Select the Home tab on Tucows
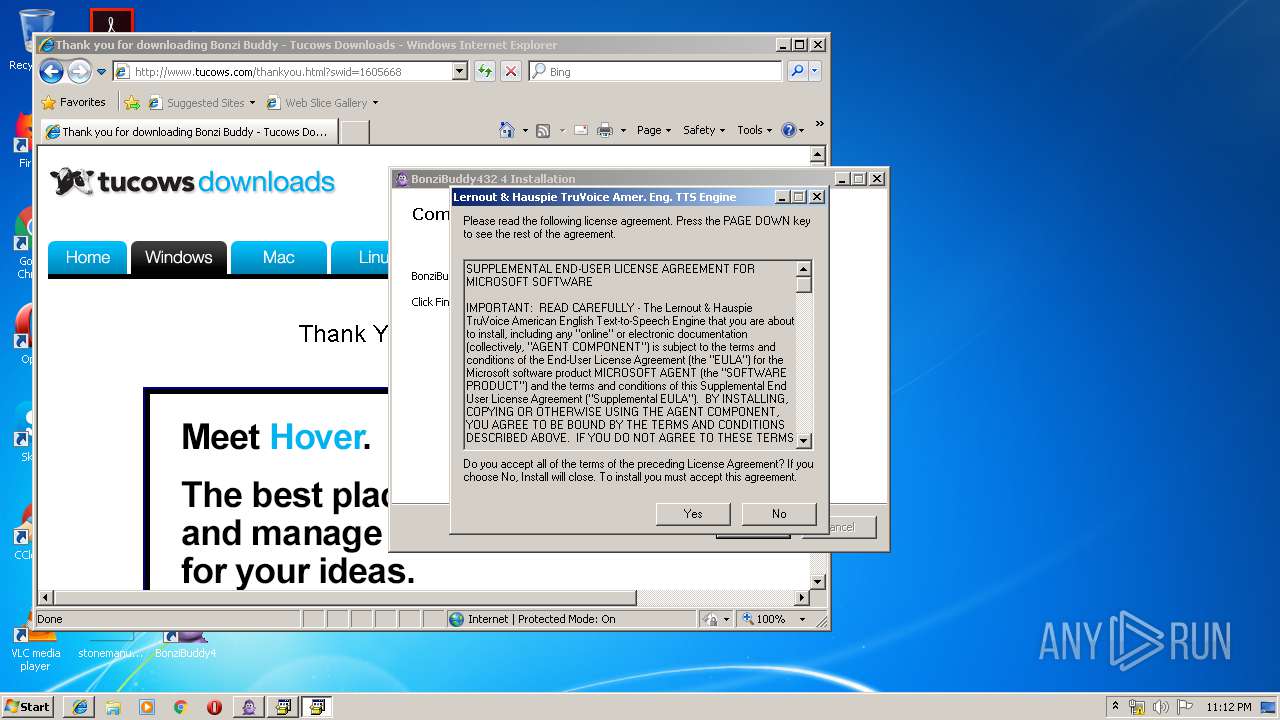The width and height of the screenshot is (1280, 720). pyautogui.click(x=88, y=257)
